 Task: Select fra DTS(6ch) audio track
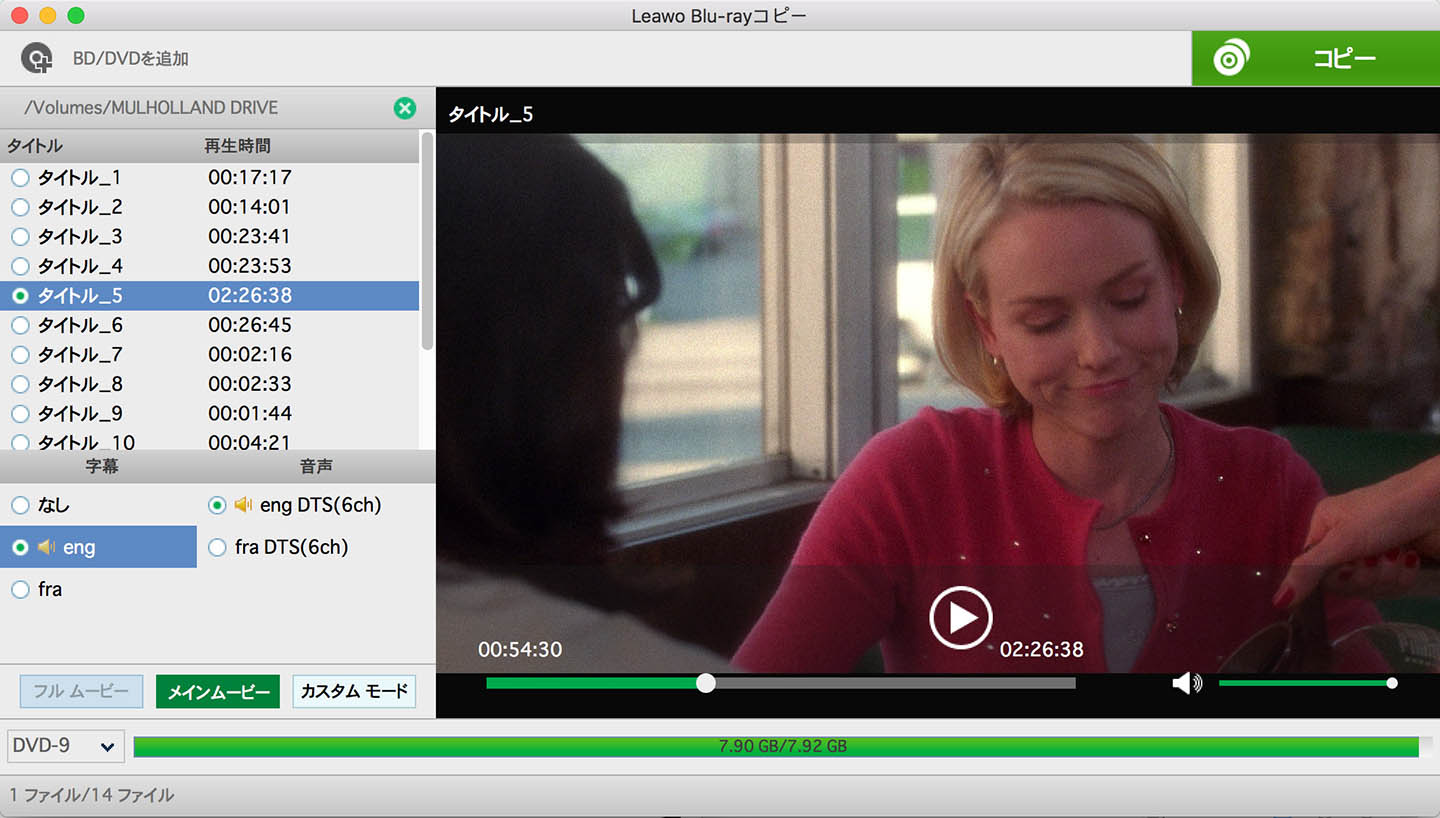click(217, 548)
